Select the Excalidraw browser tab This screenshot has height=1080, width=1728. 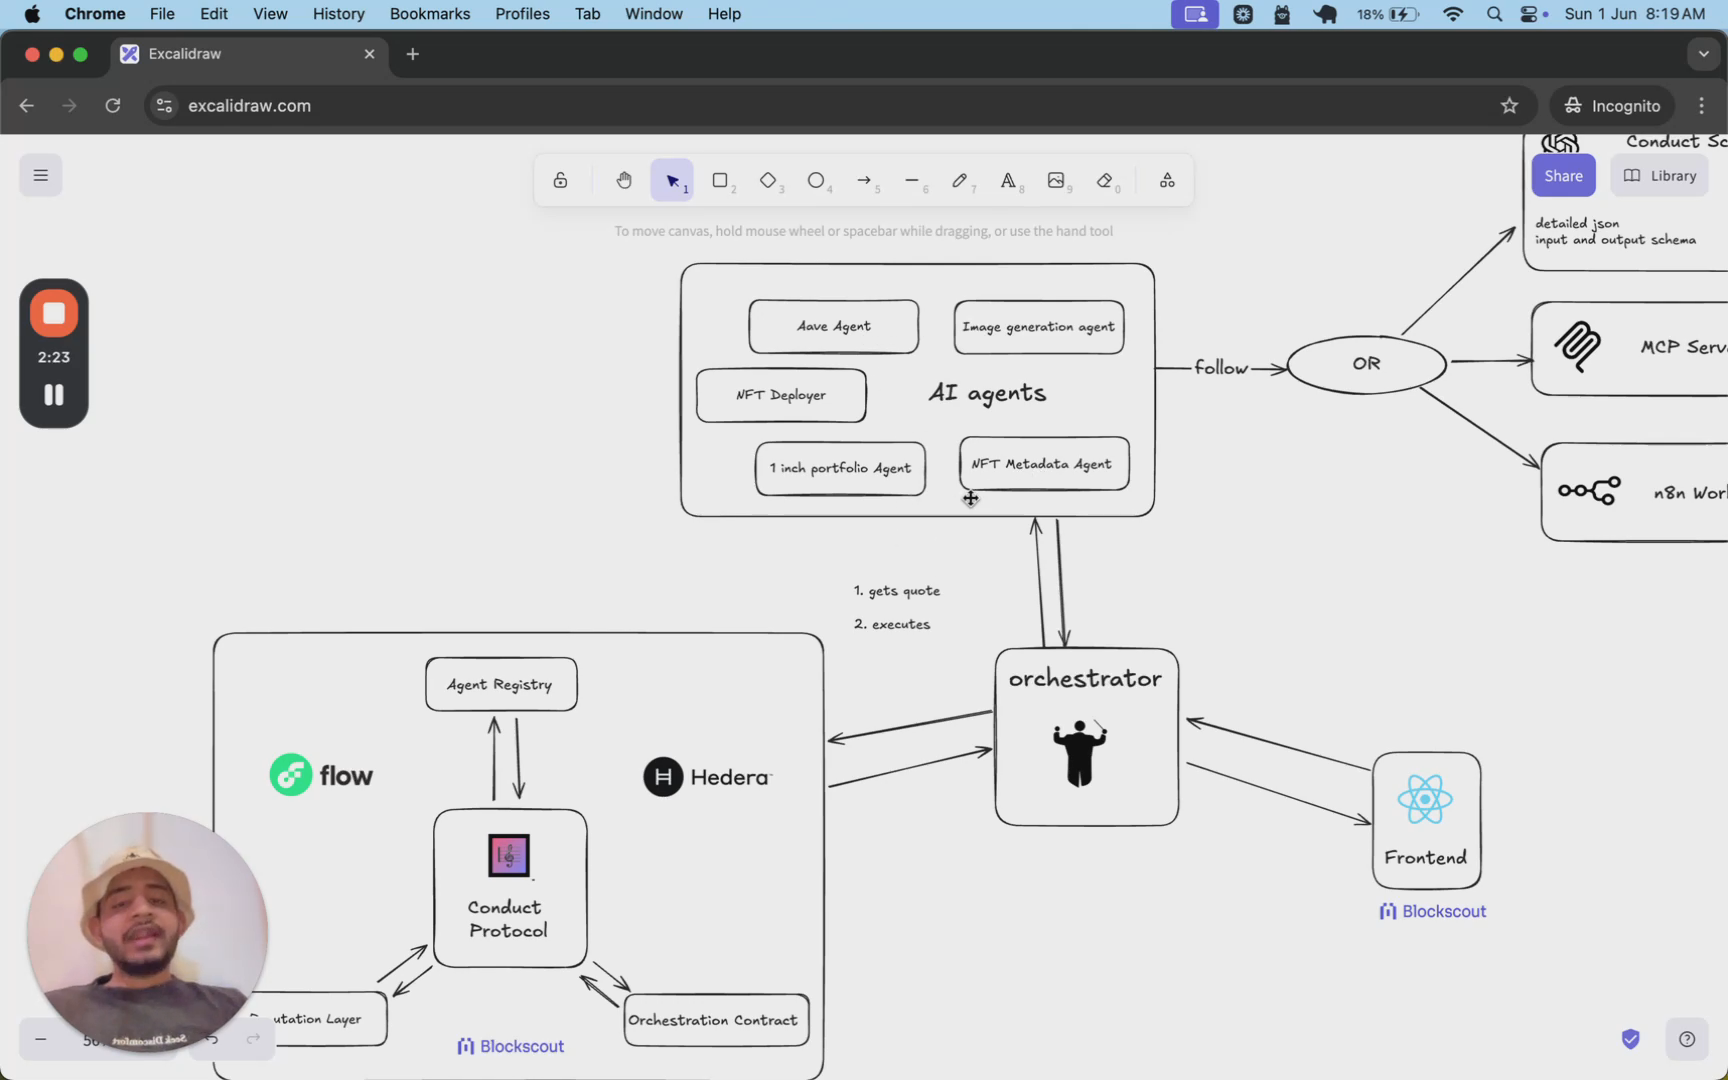tap(248, 54)
